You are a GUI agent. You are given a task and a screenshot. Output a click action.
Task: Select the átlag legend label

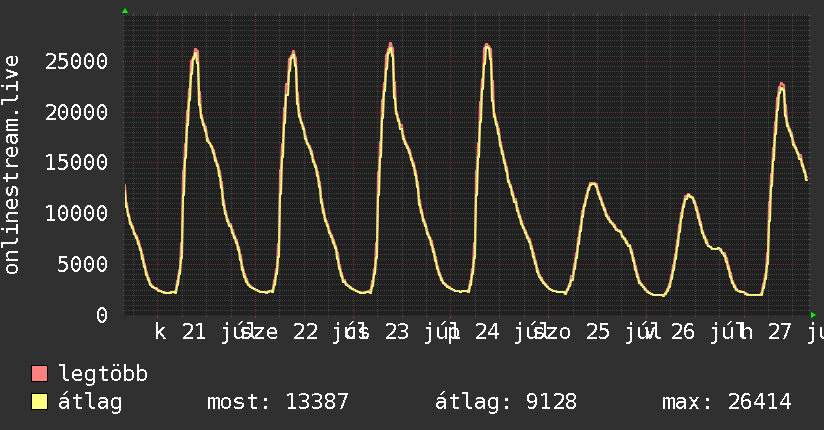pos(90,402)
